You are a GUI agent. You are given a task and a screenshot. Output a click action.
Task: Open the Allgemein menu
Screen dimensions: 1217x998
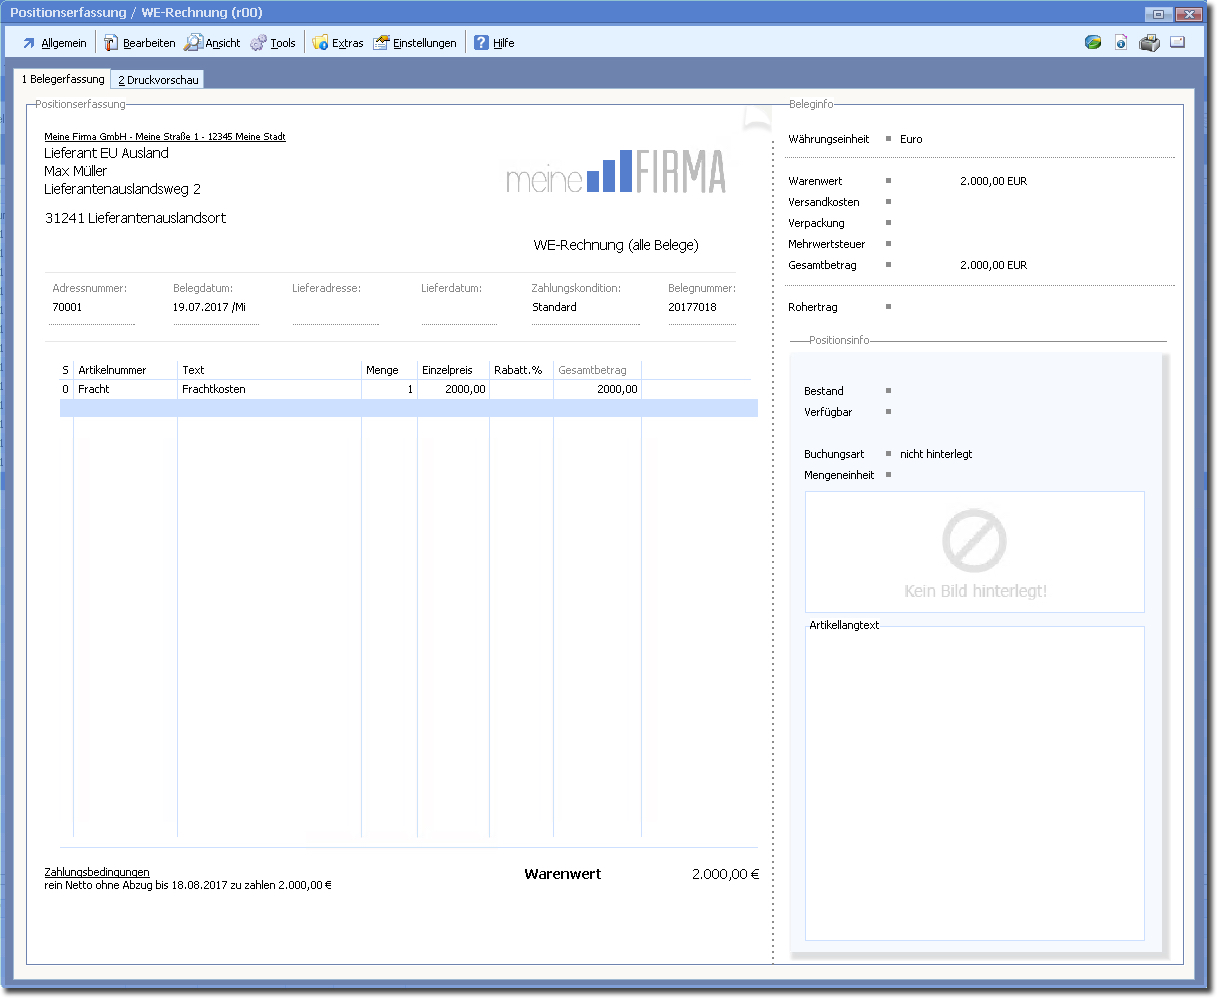(55, 43)
